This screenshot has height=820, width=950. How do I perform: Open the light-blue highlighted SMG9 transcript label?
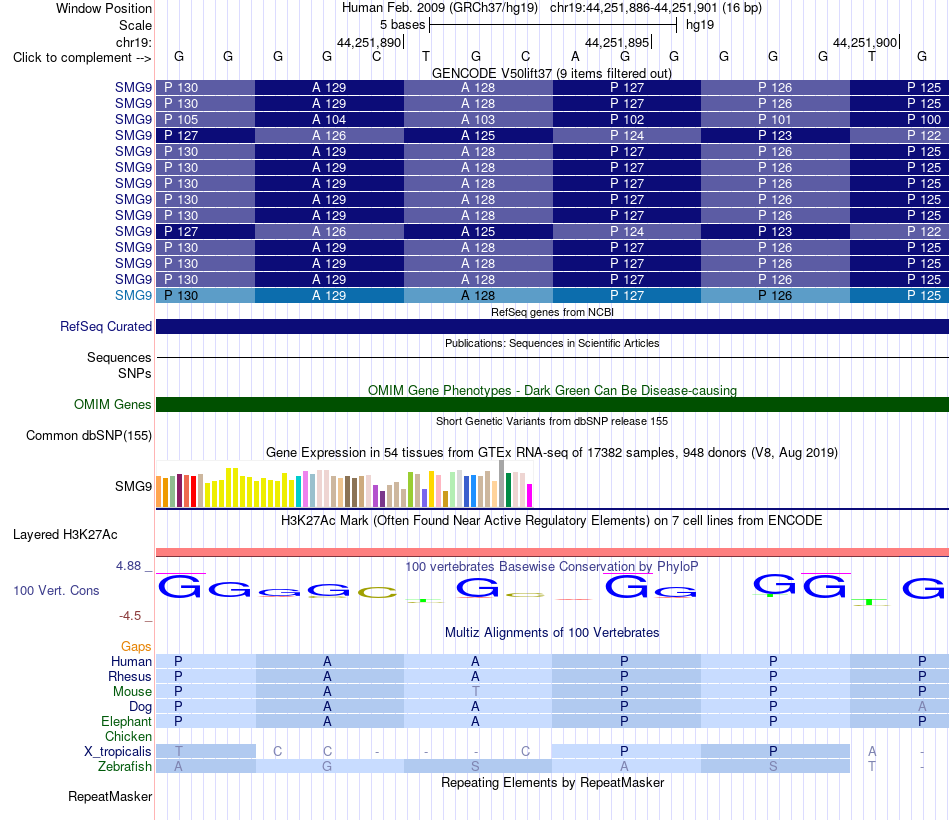point(133,295)
